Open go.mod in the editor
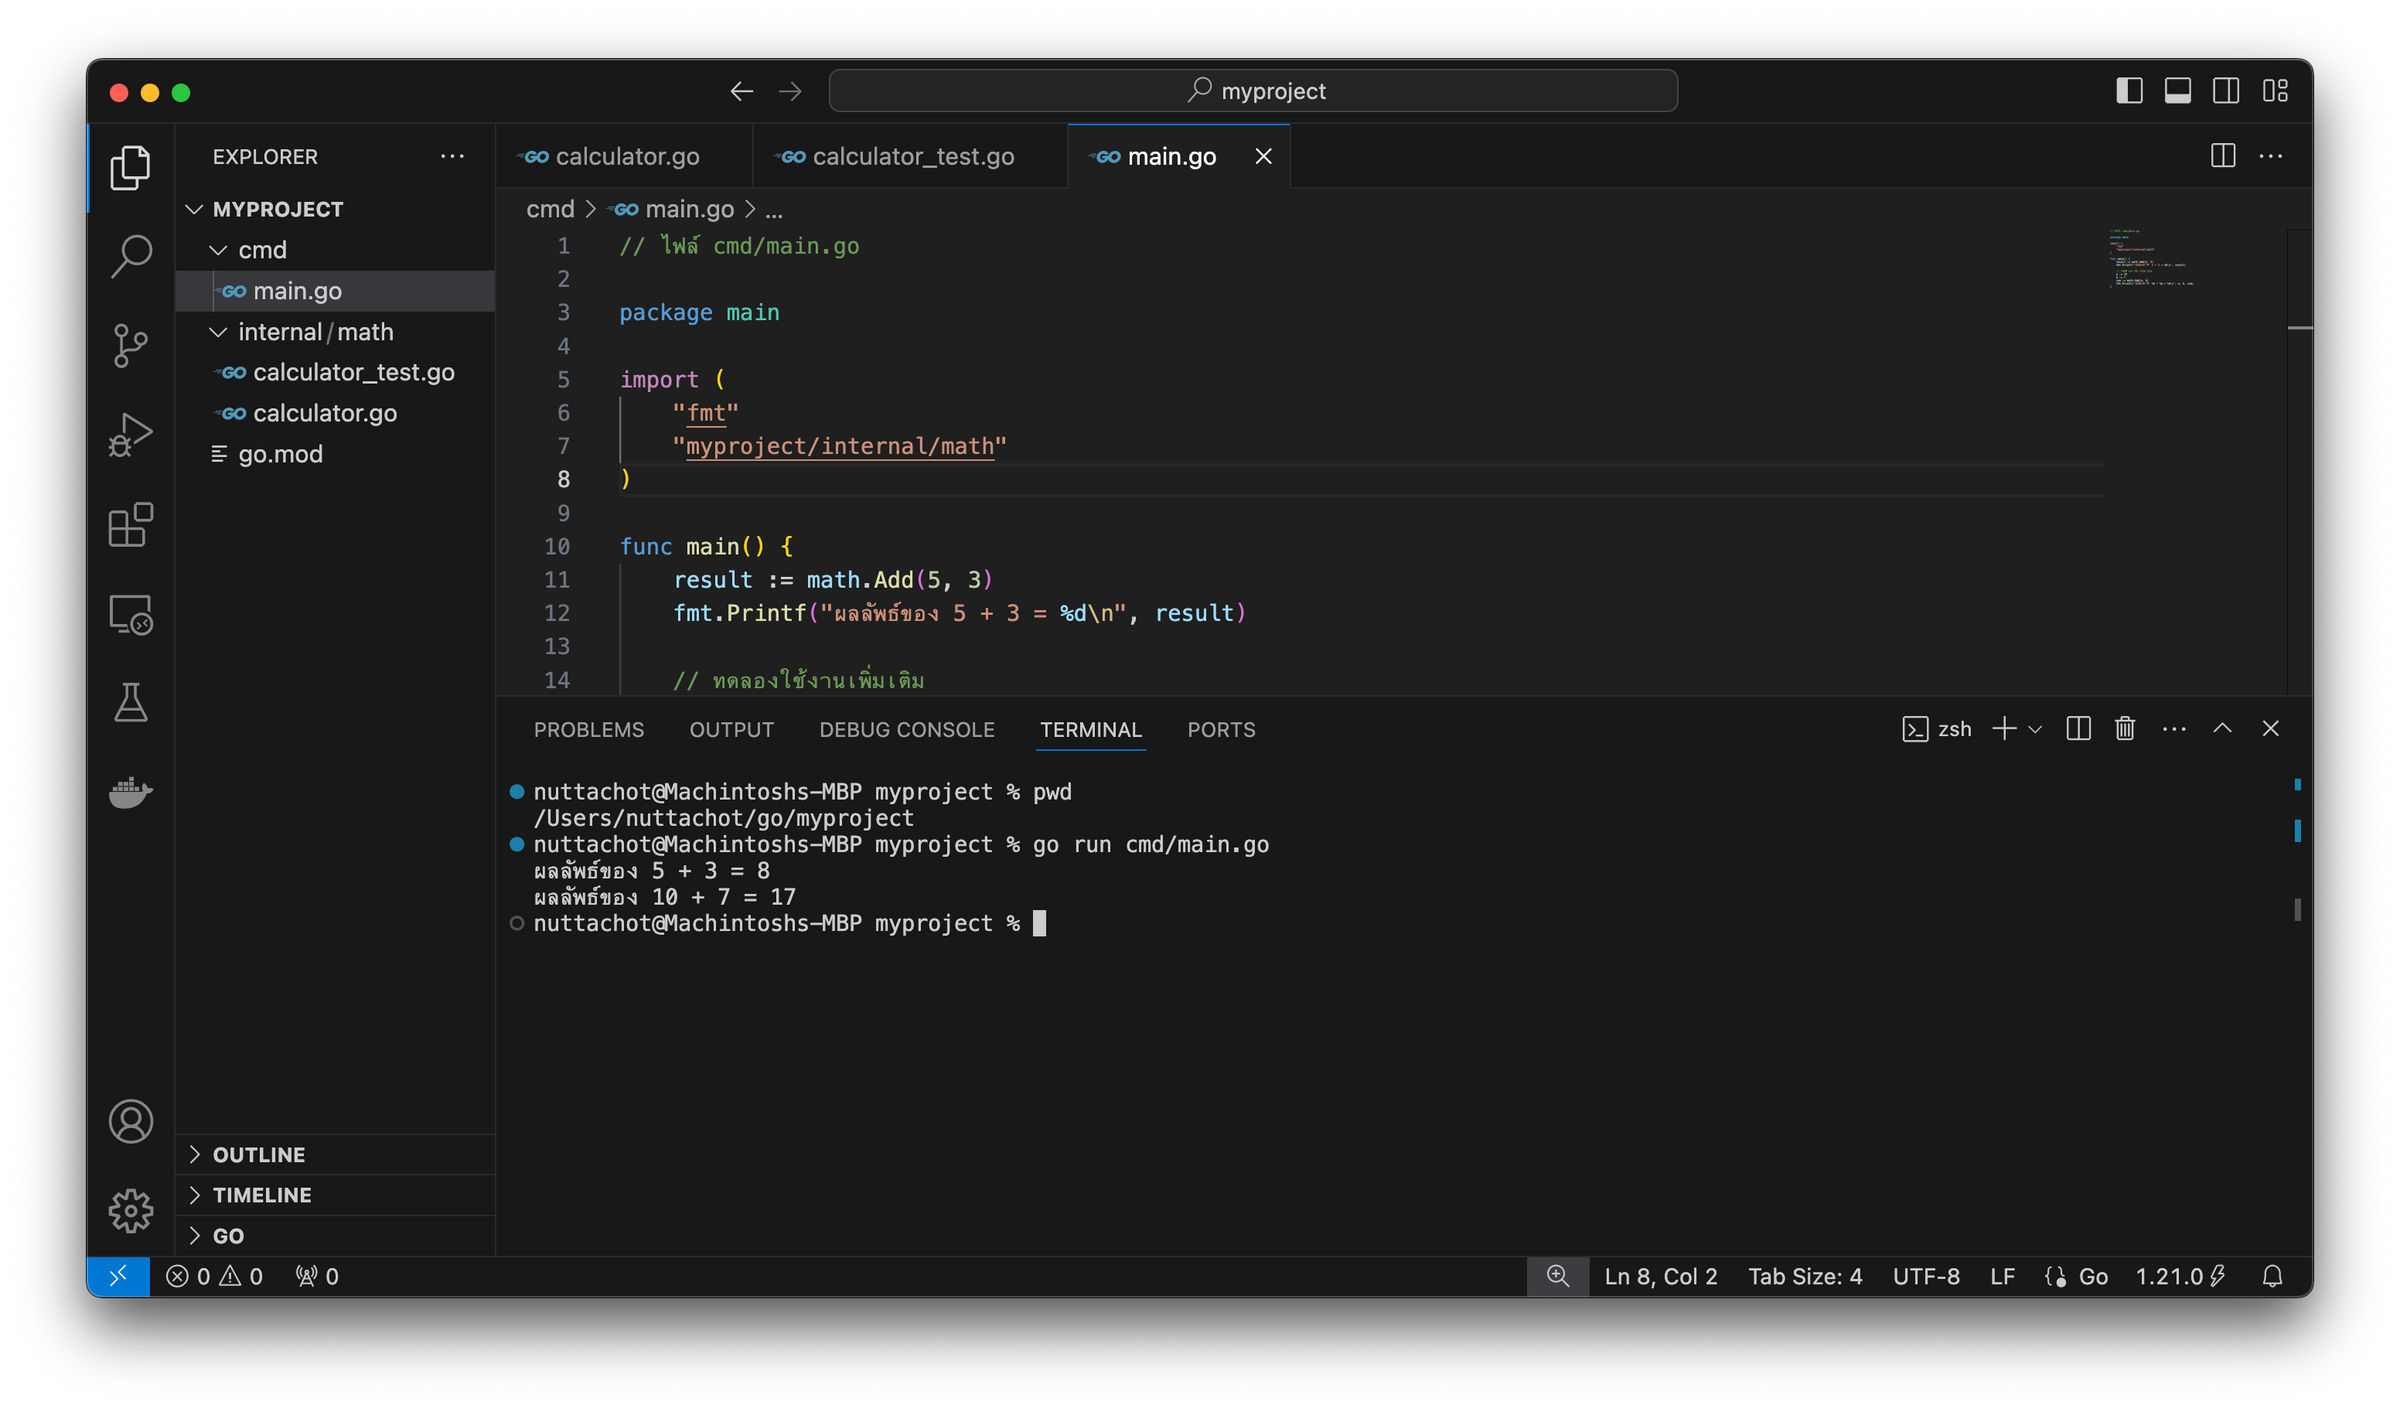2400x1412 pixels. tap(280, 453)
